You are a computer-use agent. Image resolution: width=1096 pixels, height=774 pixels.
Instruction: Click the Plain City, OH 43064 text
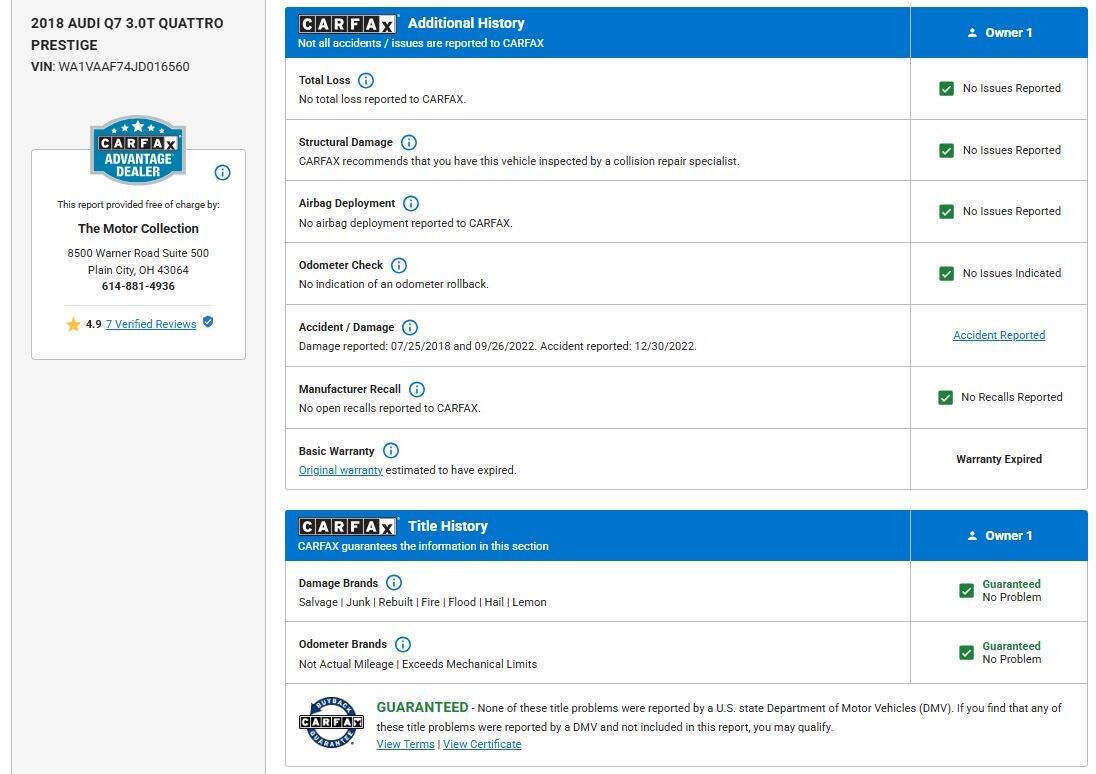point(138,270)
